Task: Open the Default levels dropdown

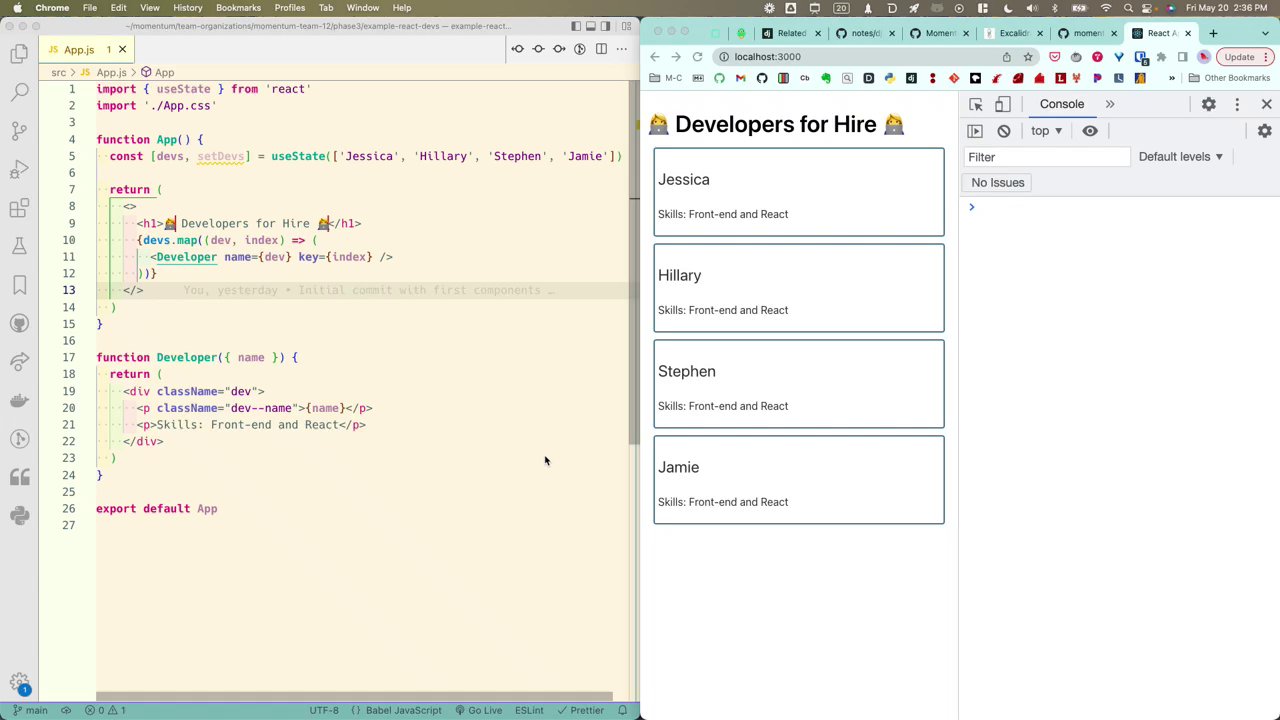Action: 1180,157
